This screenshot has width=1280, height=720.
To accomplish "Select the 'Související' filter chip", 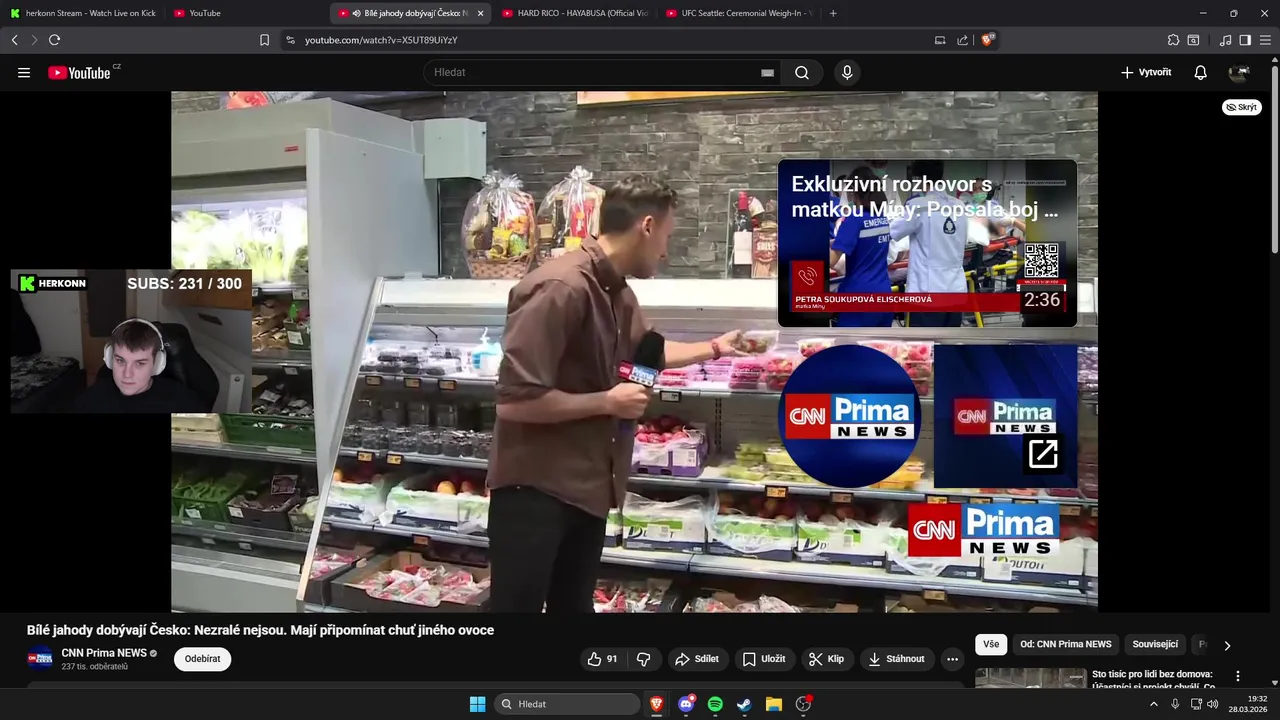I will 1155,644.
